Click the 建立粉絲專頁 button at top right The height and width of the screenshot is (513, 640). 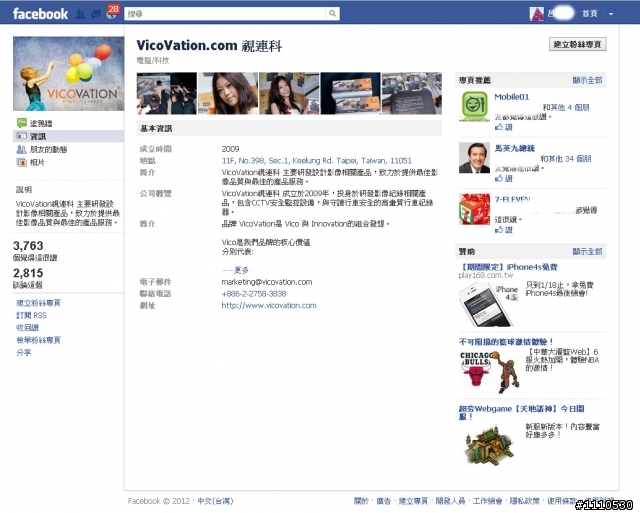pyautogui.click(x=578, y=44)
